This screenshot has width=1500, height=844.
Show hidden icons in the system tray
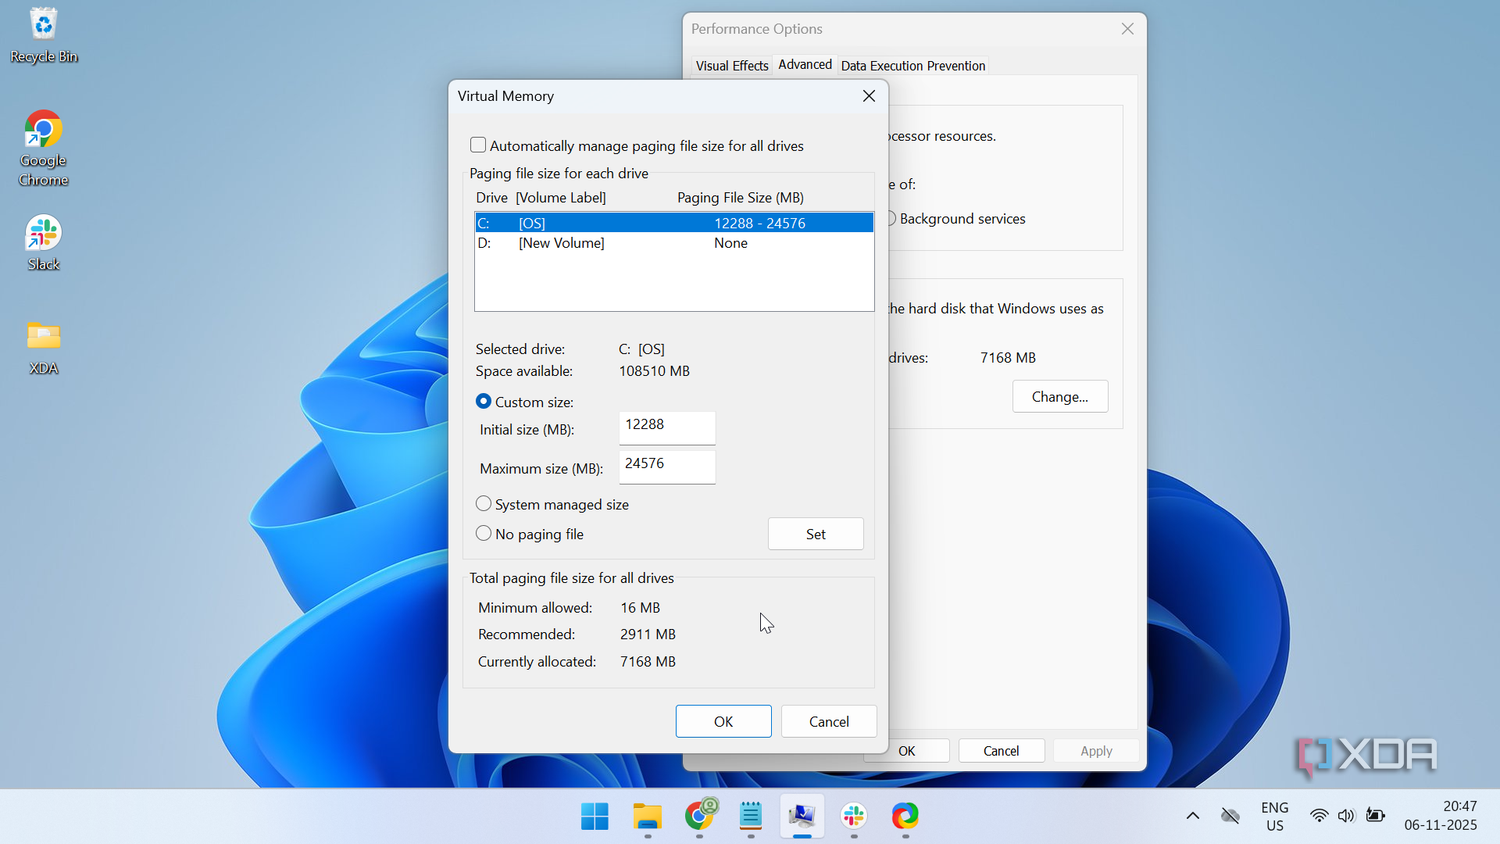point(1192,816)
